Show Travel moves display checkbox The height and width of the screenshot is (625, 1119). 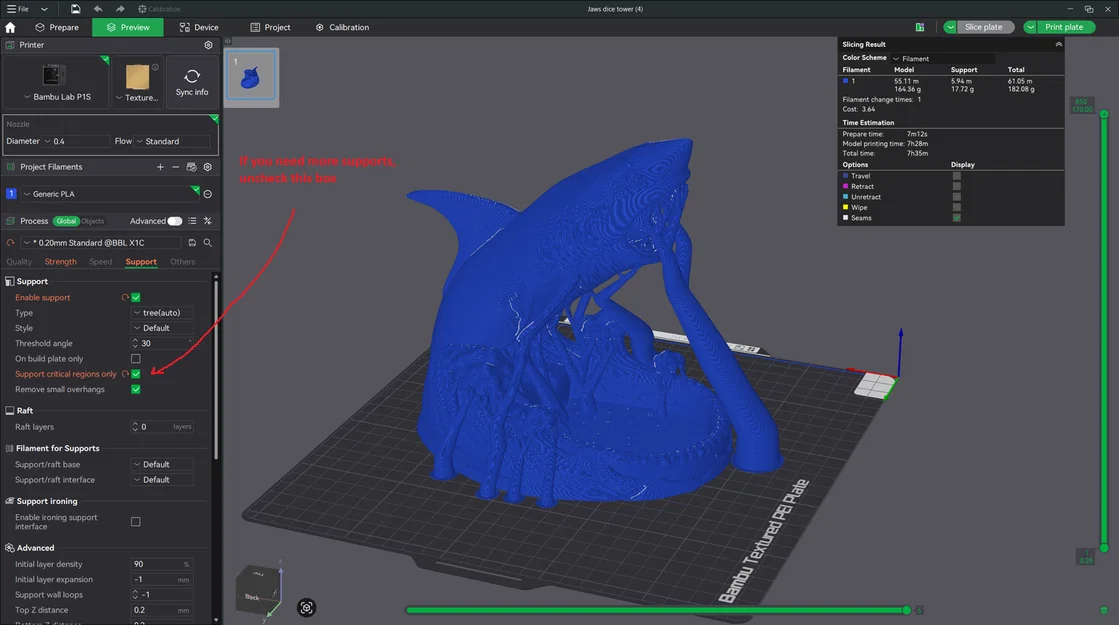(956, 176)
